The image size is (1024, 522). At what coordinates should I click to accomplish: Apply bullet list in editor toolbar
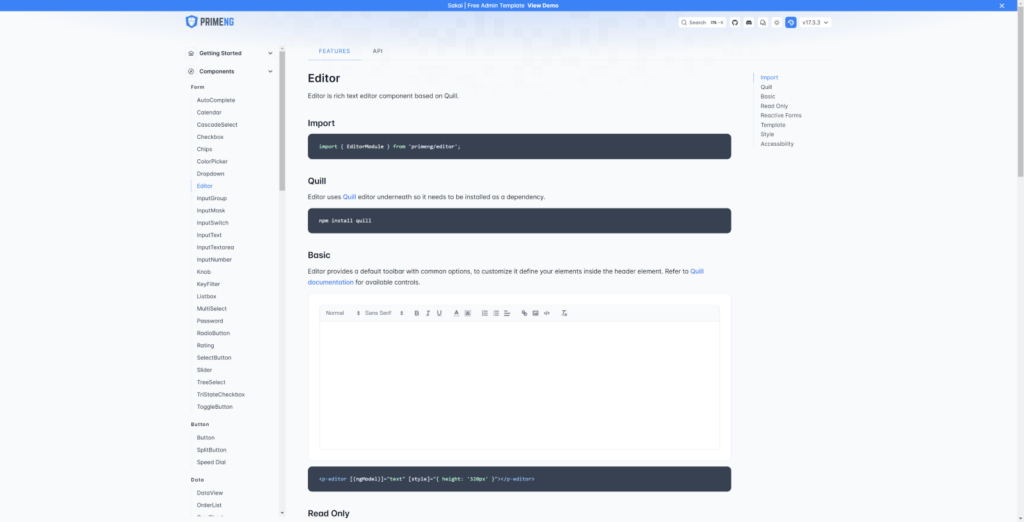point(496,314)
